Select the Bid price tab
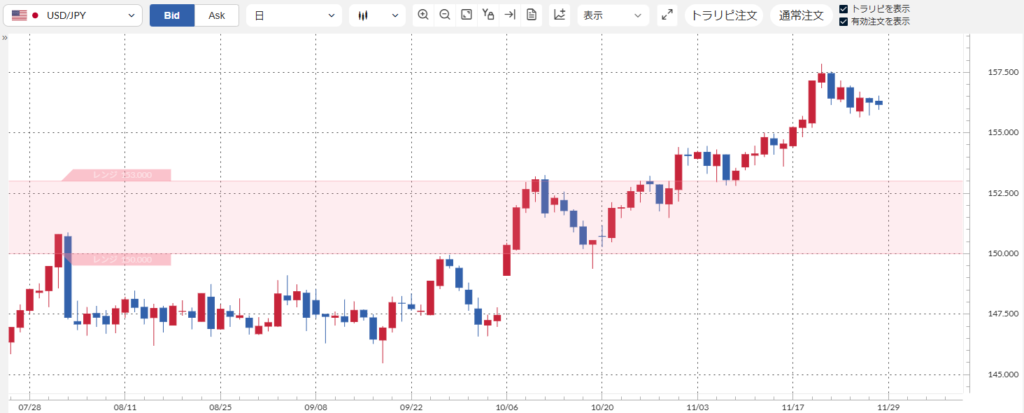Image resolution: width=1024 pixels, height=413 pixels. pos(172,15)
